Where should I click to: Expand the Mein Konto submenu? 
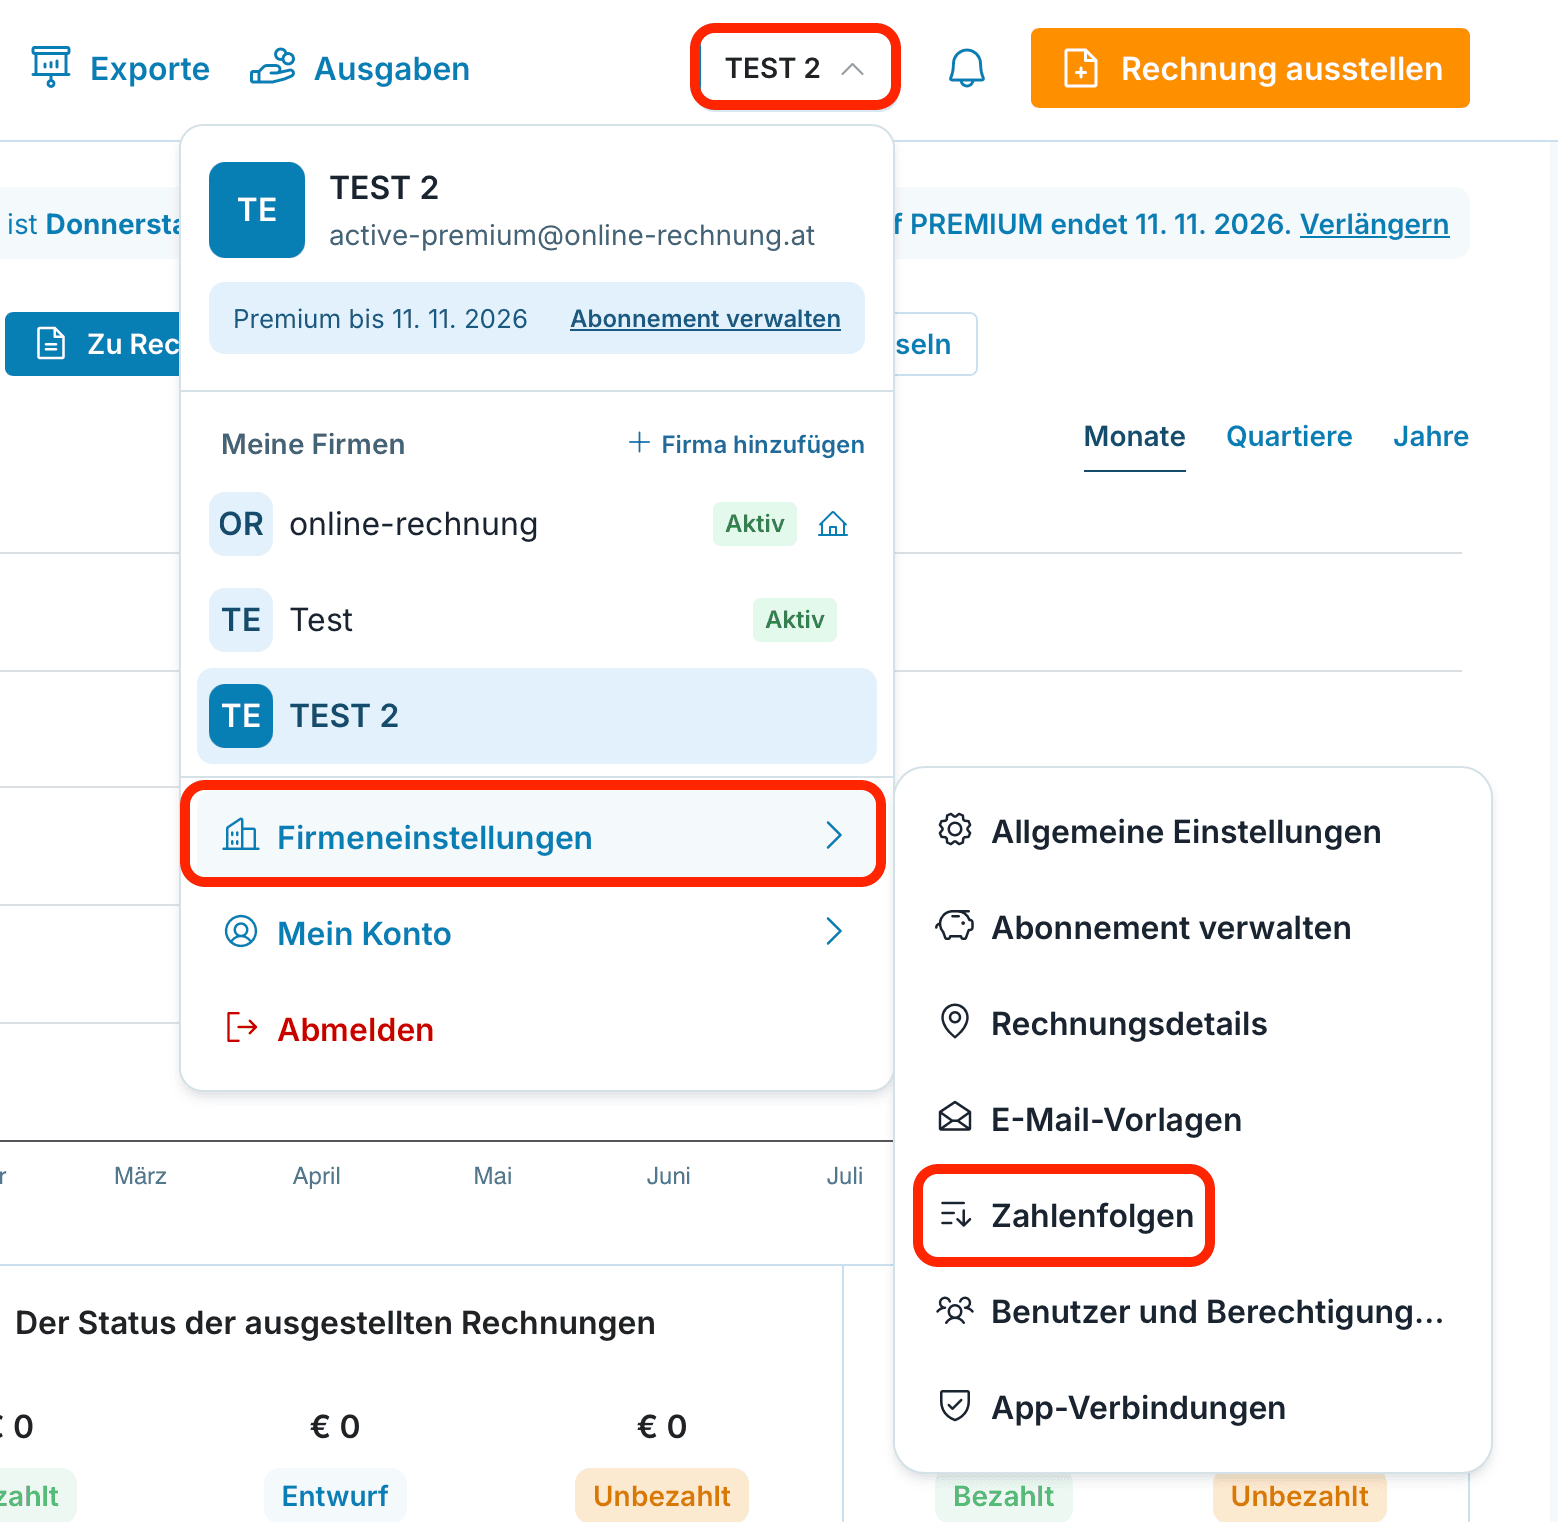pyautogui.click(x=533, y=932)
